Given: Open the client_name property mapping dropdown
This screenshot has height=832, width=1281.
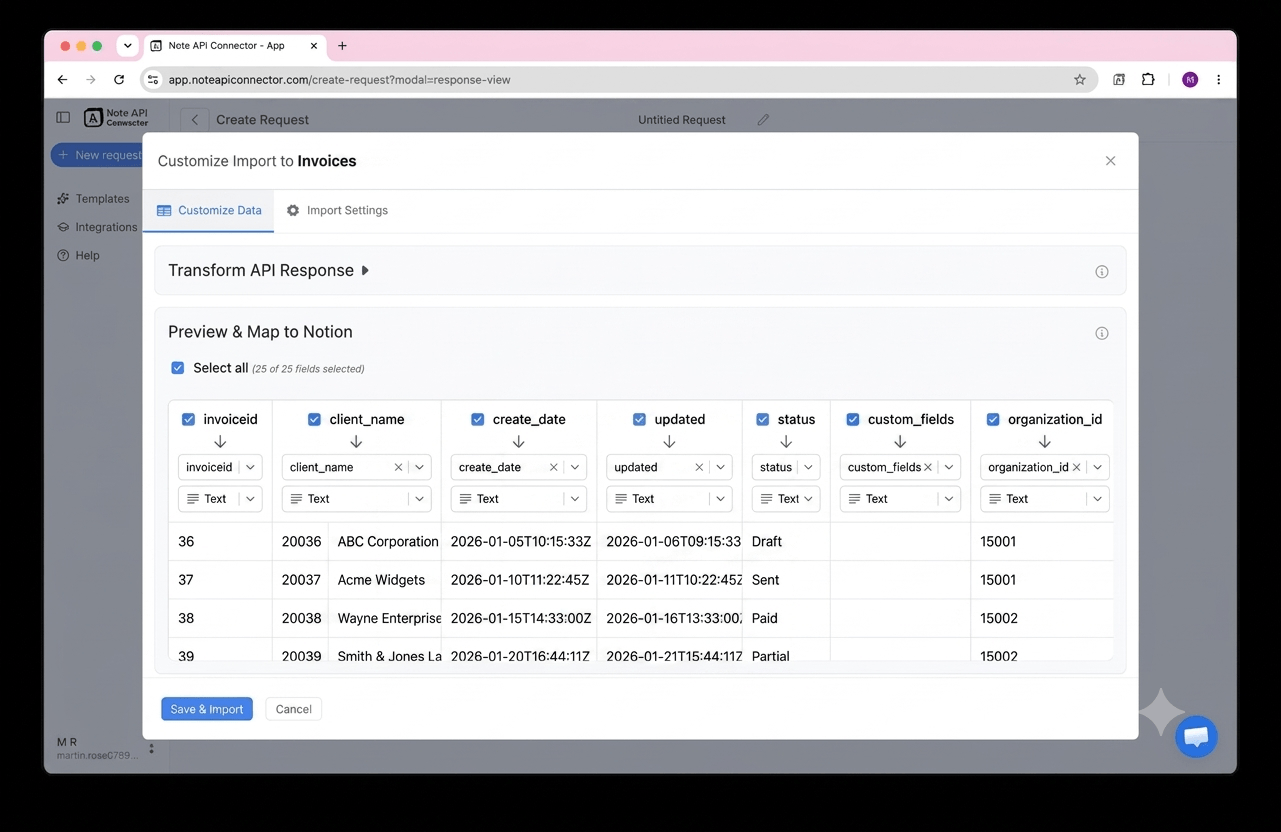Looking at the screenshot, I should point(357,467).
